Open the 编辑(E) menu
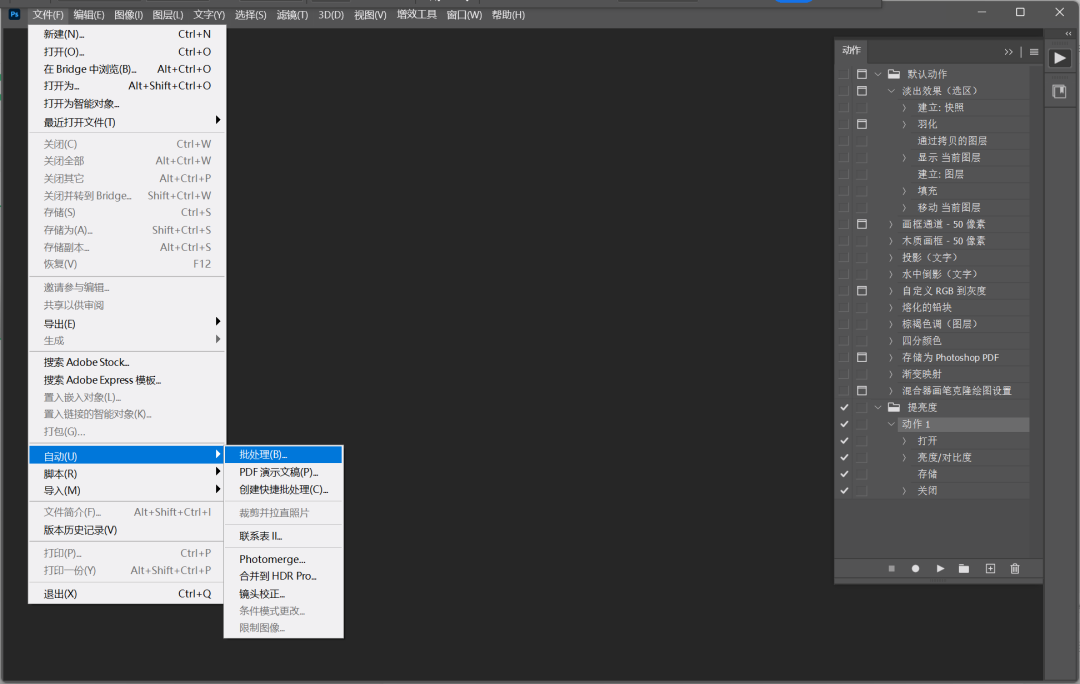 click(x=89, y=14)
